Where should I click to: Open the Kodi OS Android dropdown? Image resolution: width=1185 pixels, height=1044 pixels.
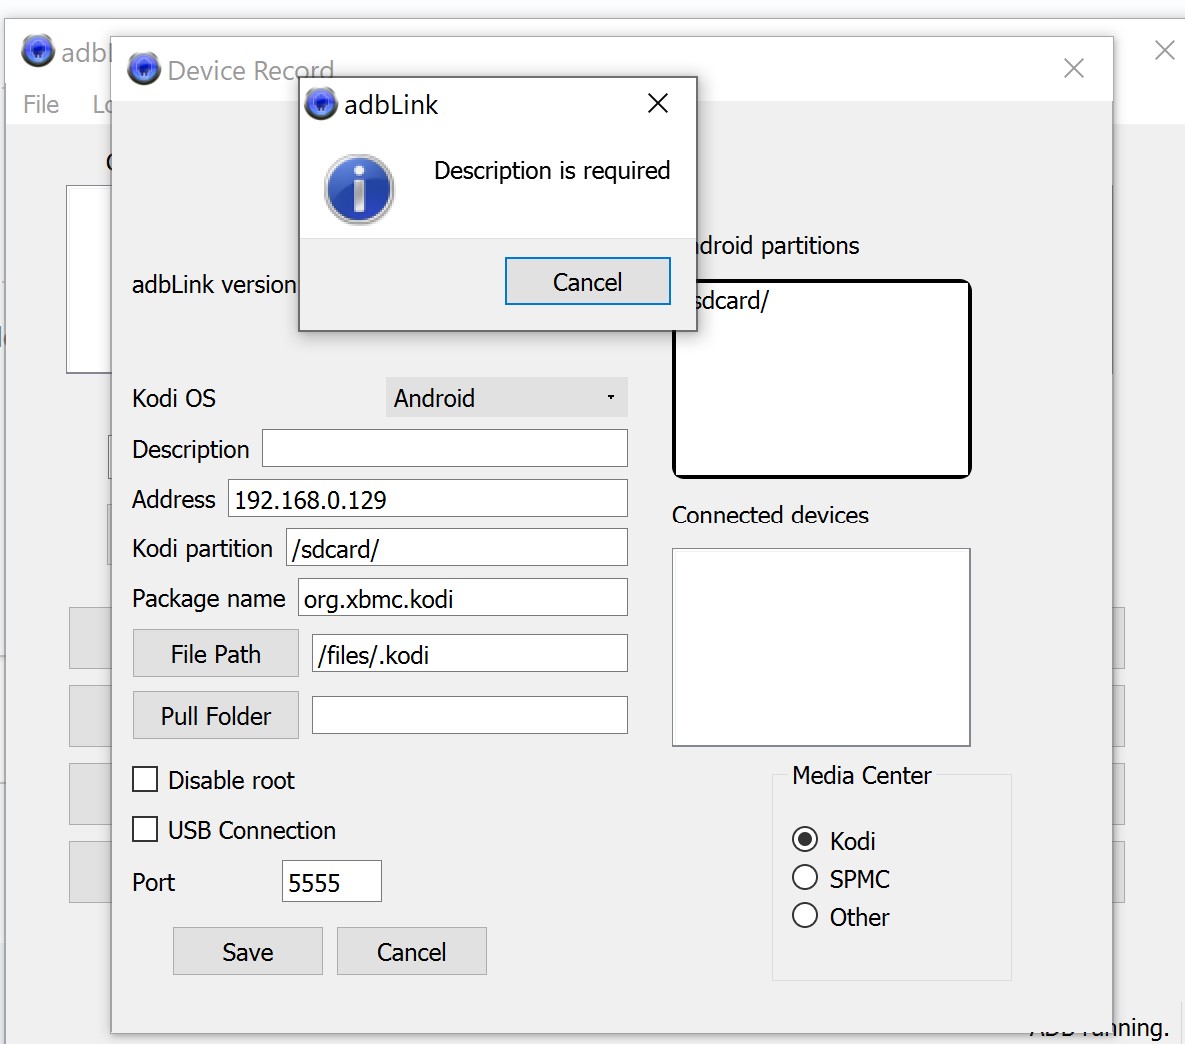pyautogui.click(x=506, y=398)
